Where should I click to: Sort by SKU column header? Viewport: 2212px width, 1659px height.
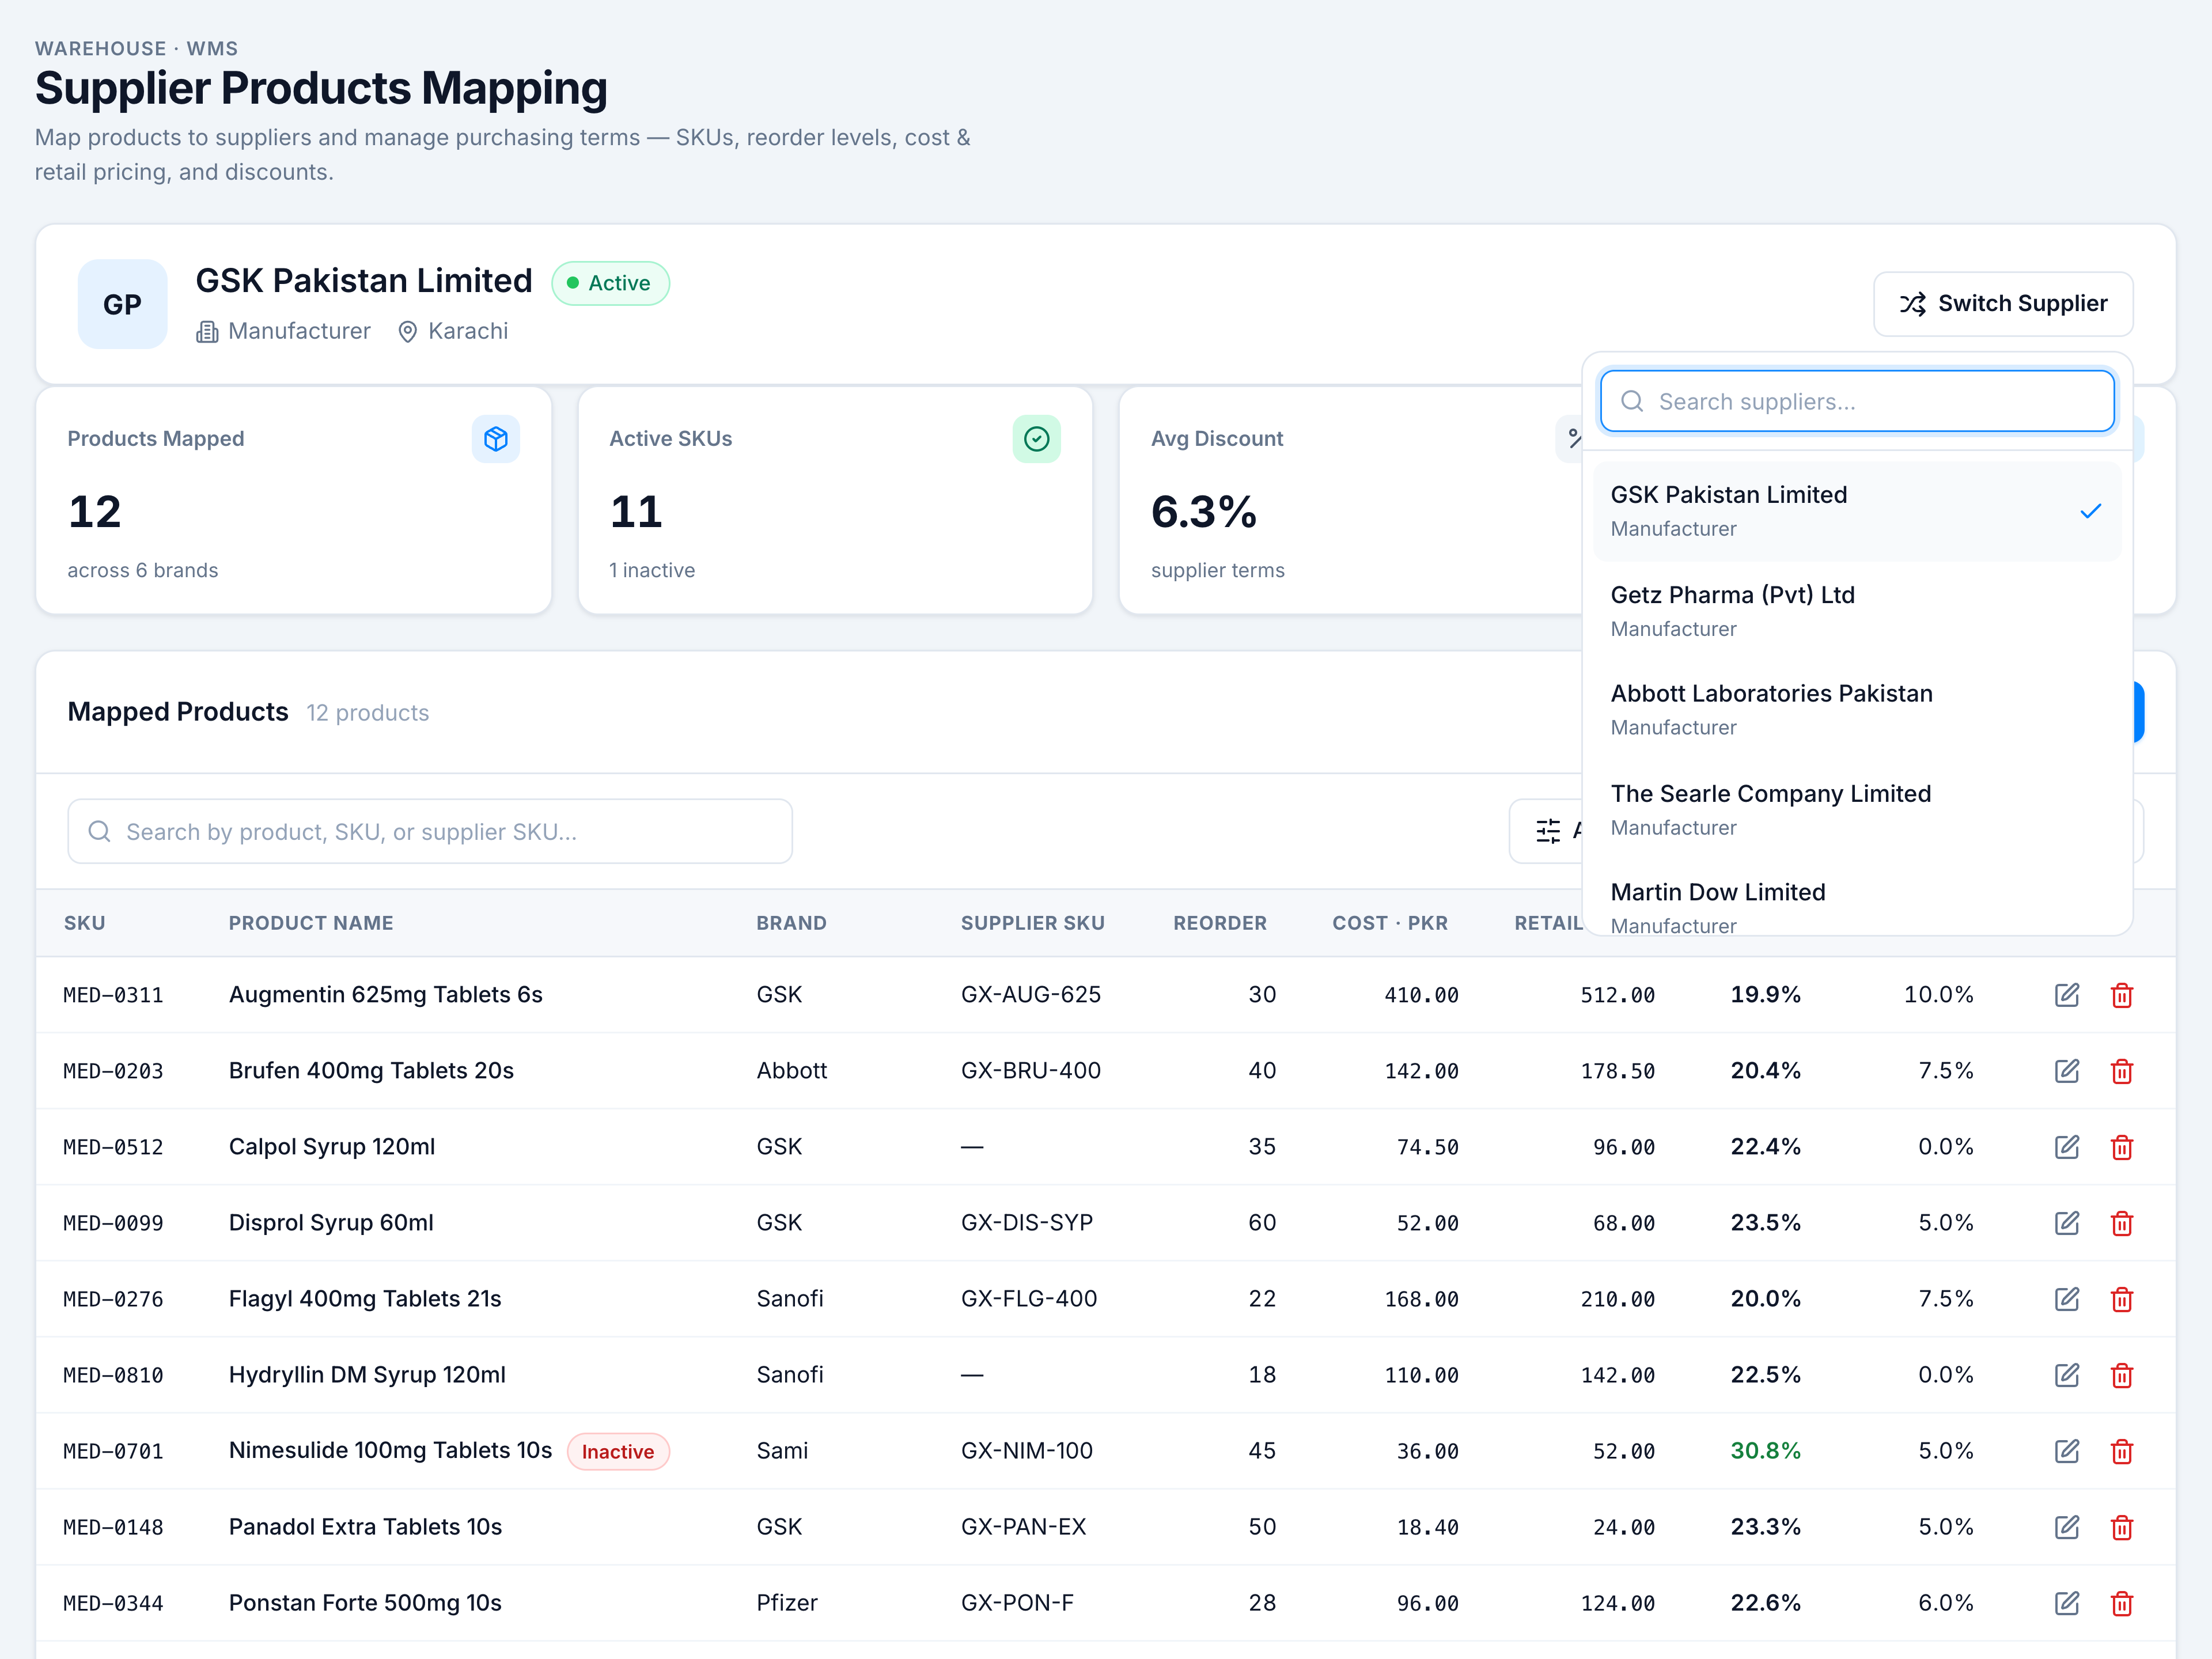[85, 923]
